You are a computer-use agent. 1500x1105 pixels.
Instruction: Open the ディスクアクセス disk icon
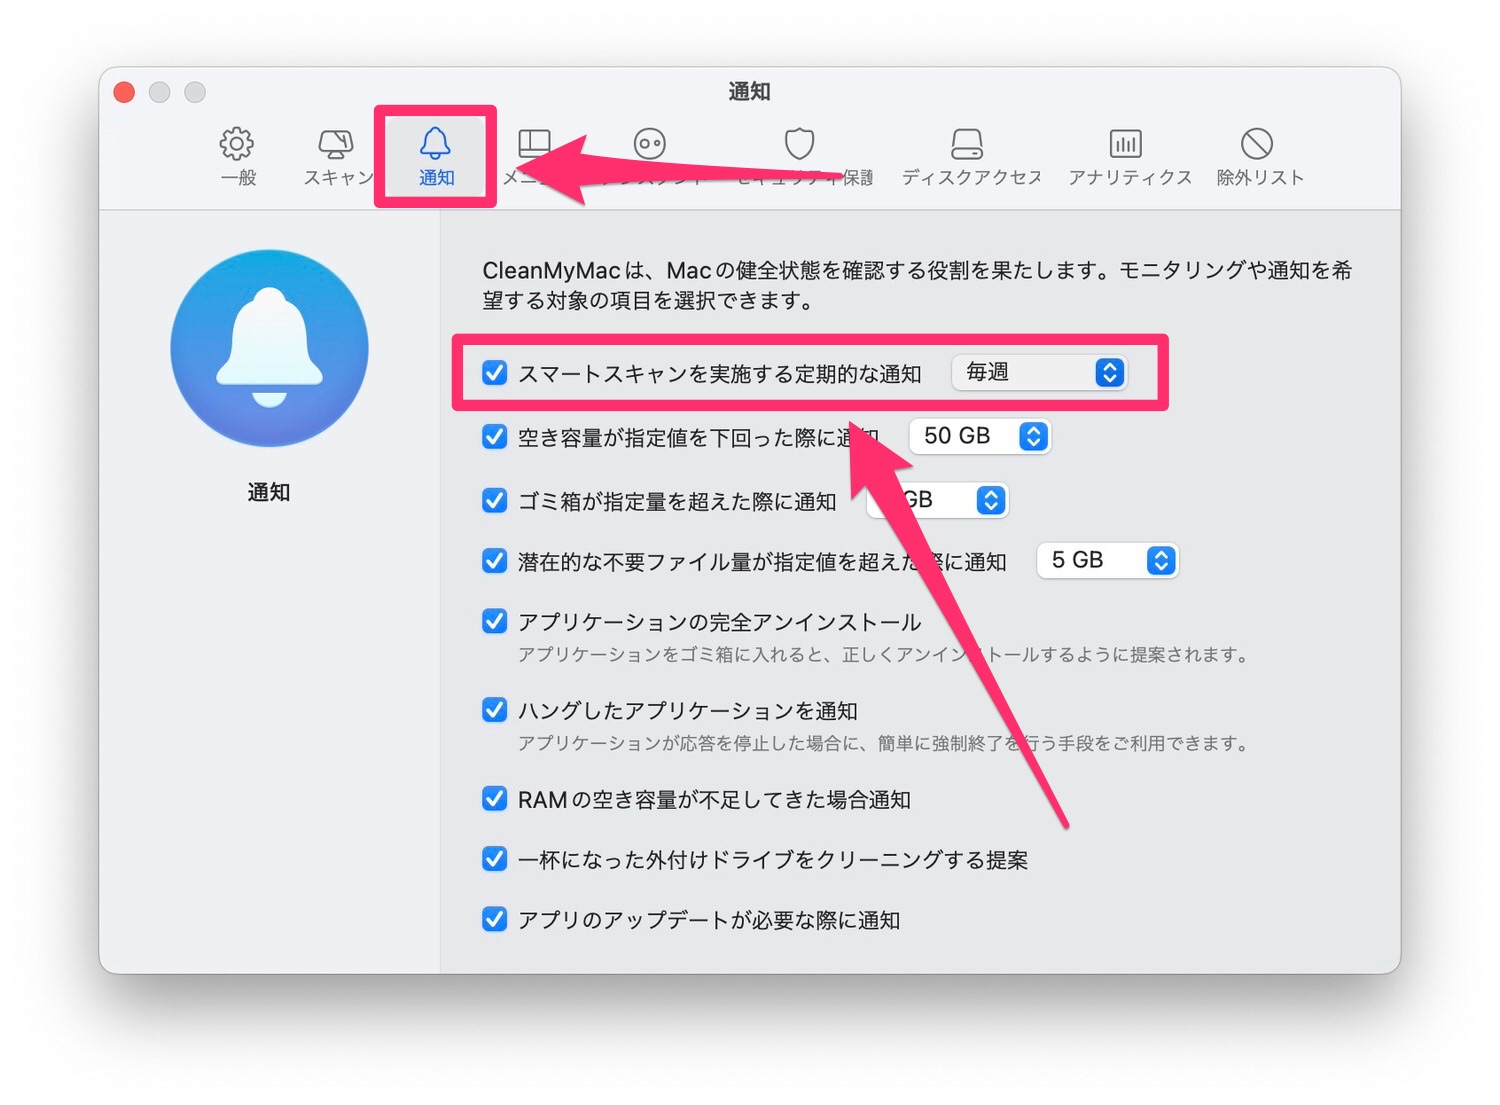pos(967,144)
